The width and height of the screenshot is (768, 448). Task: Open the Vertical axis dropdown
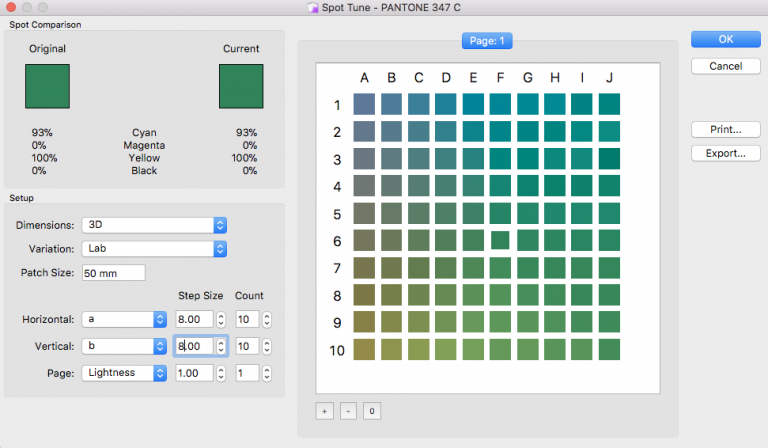coord(124,346)
